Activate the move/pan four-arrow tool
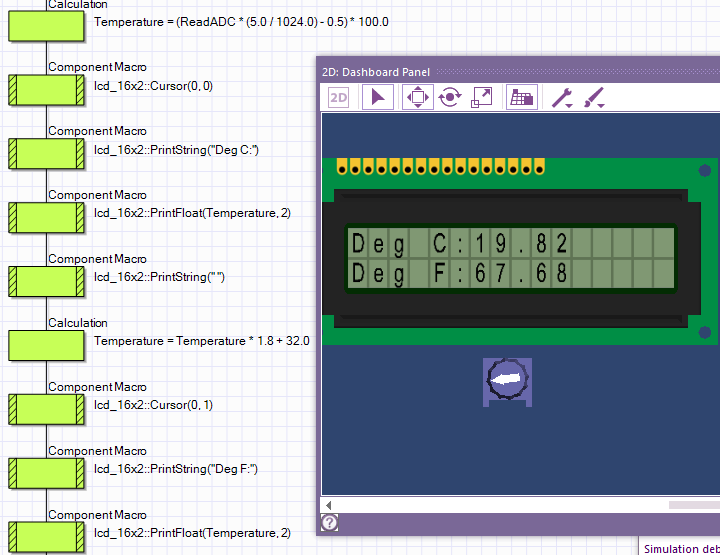The height and width of the screenshot is (555, 720). pyautogui.click(x=417, y=97)
